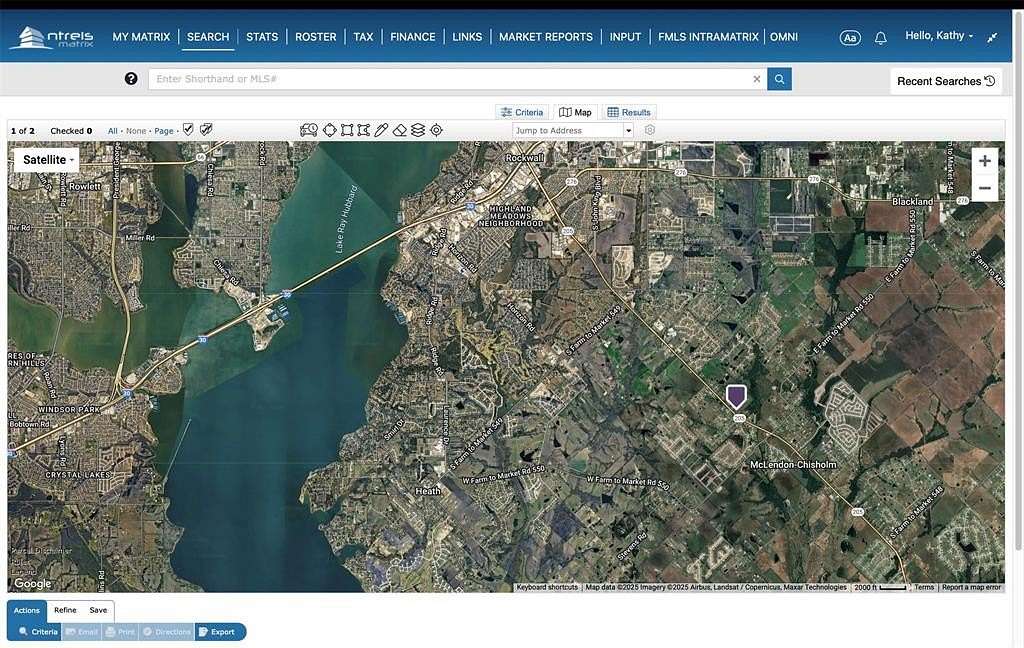Expand the Jump to Address dropdown
Screen dimensions: 1024x648
coord(628,130)
